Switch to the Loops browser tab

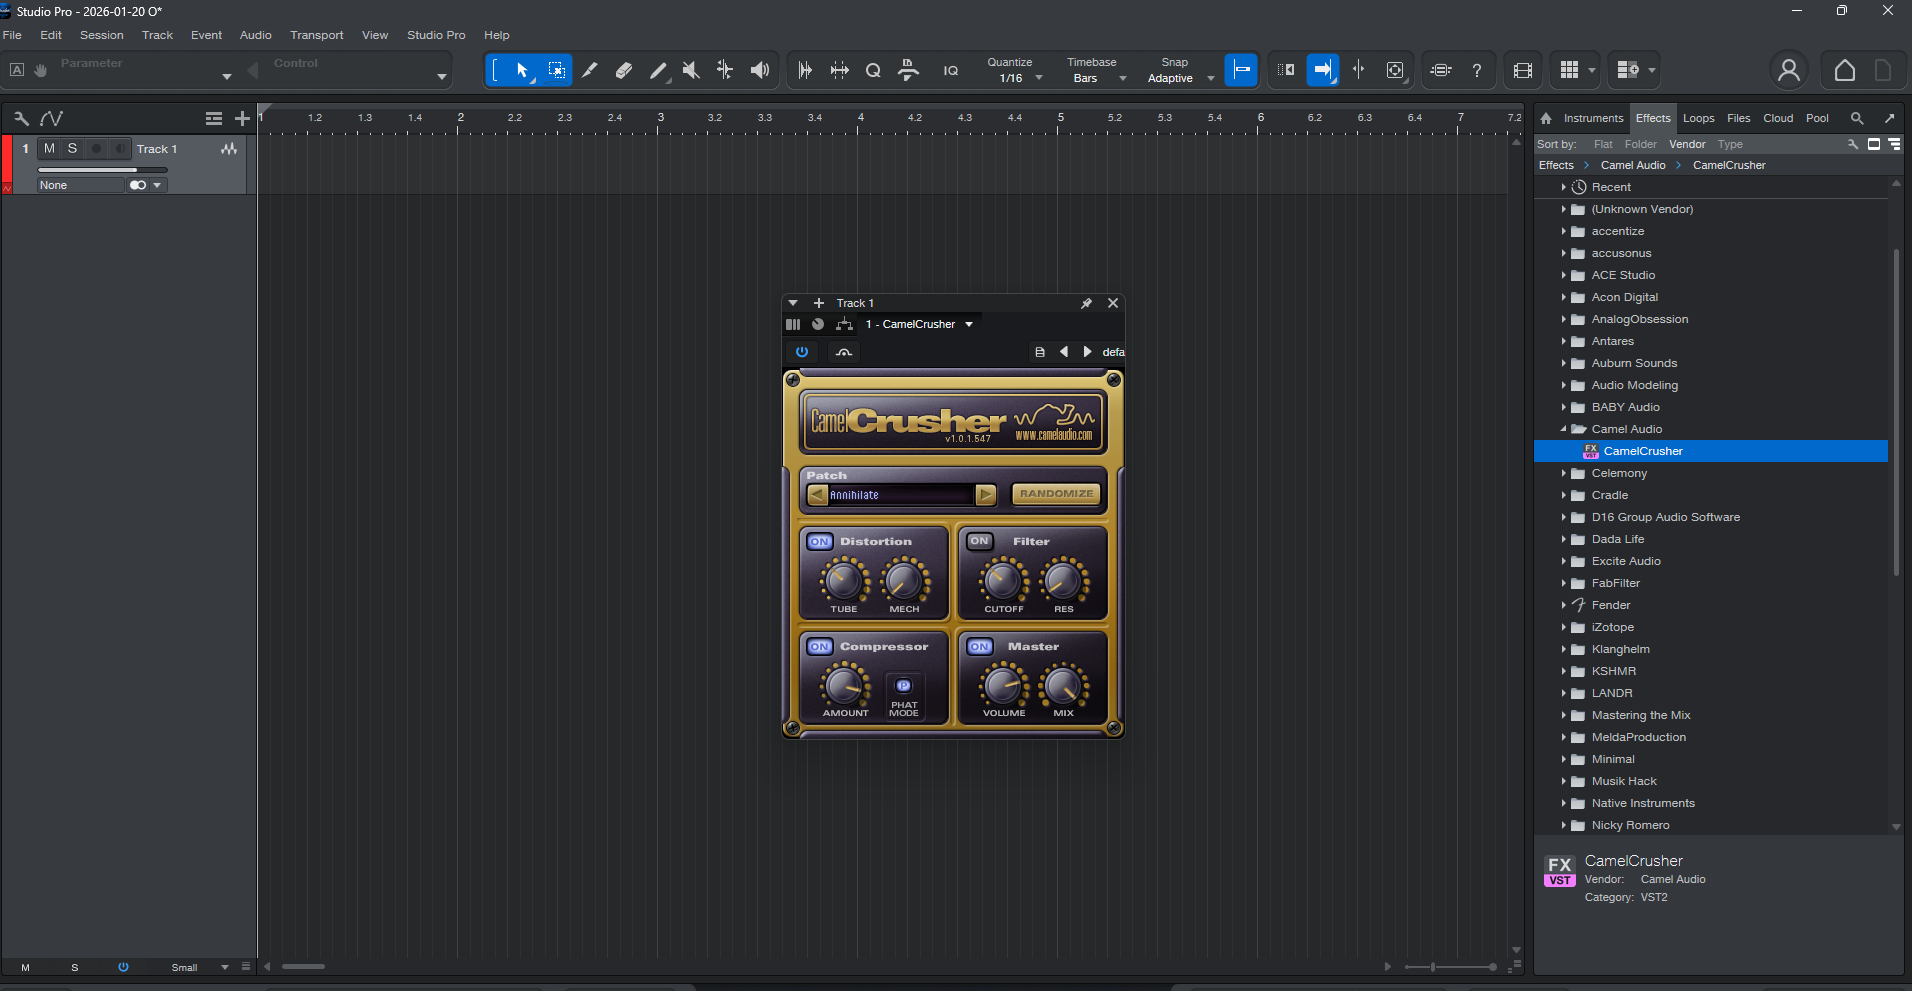(1698, 118)
